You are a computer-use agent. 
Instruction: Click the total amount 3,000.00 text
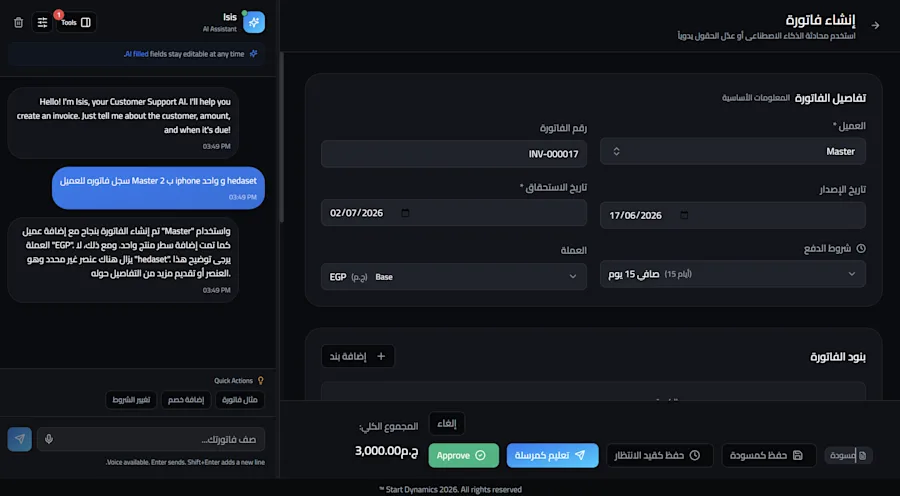(386, 451)
